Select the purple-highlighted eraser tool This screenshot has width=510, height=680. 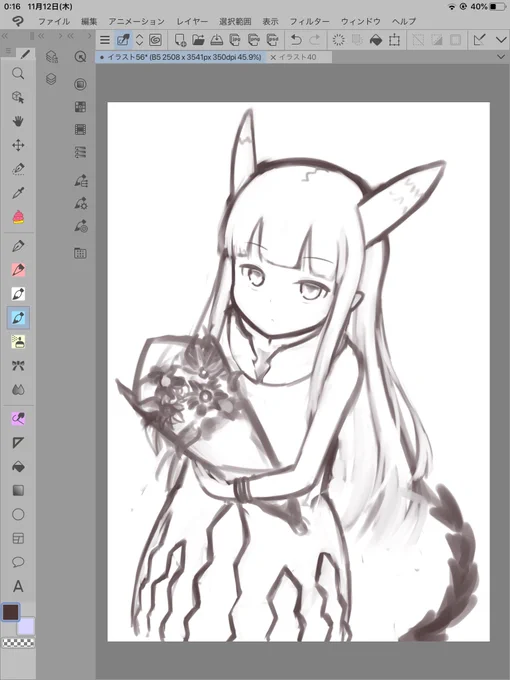pos(18,418)
